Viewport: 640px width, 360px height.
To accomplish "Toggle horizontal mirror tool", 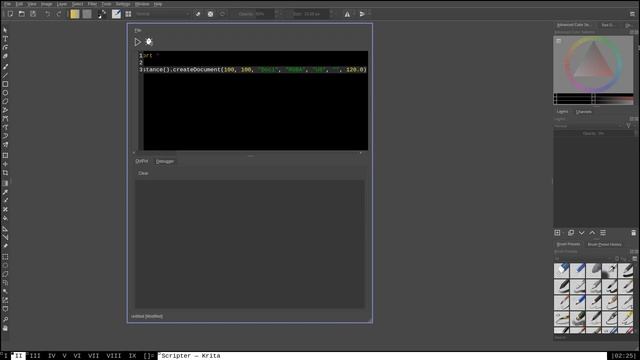I will point(347,14).
